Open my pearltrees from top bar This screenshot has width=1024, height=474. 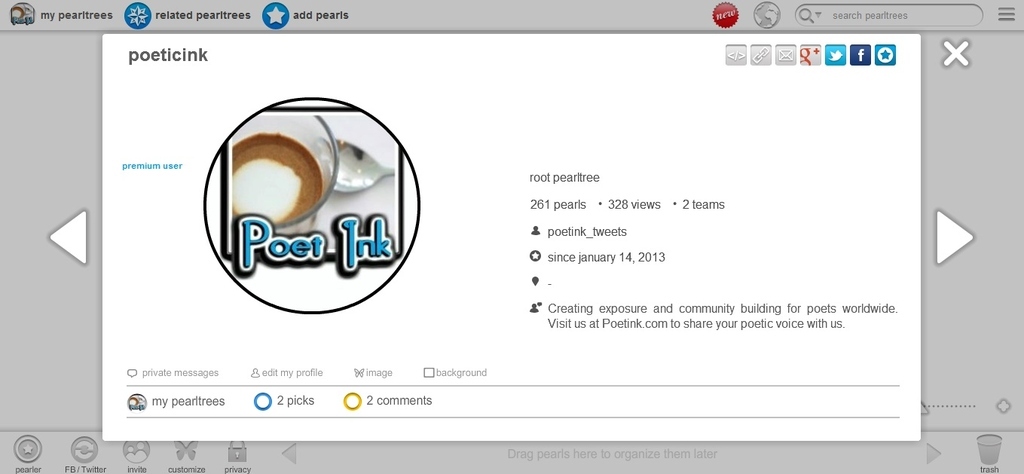click(x=61, y=15)
